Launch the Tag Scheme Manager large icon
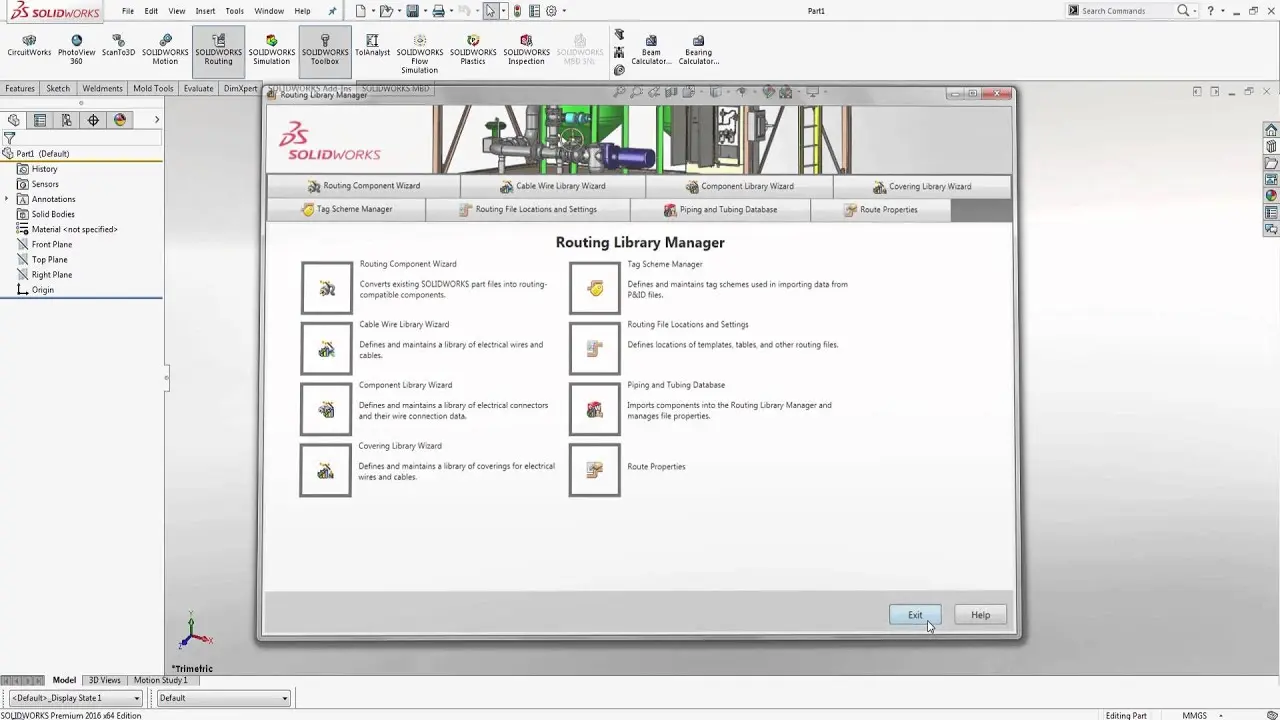The image size is (1280, 720). tap(595, 288)
